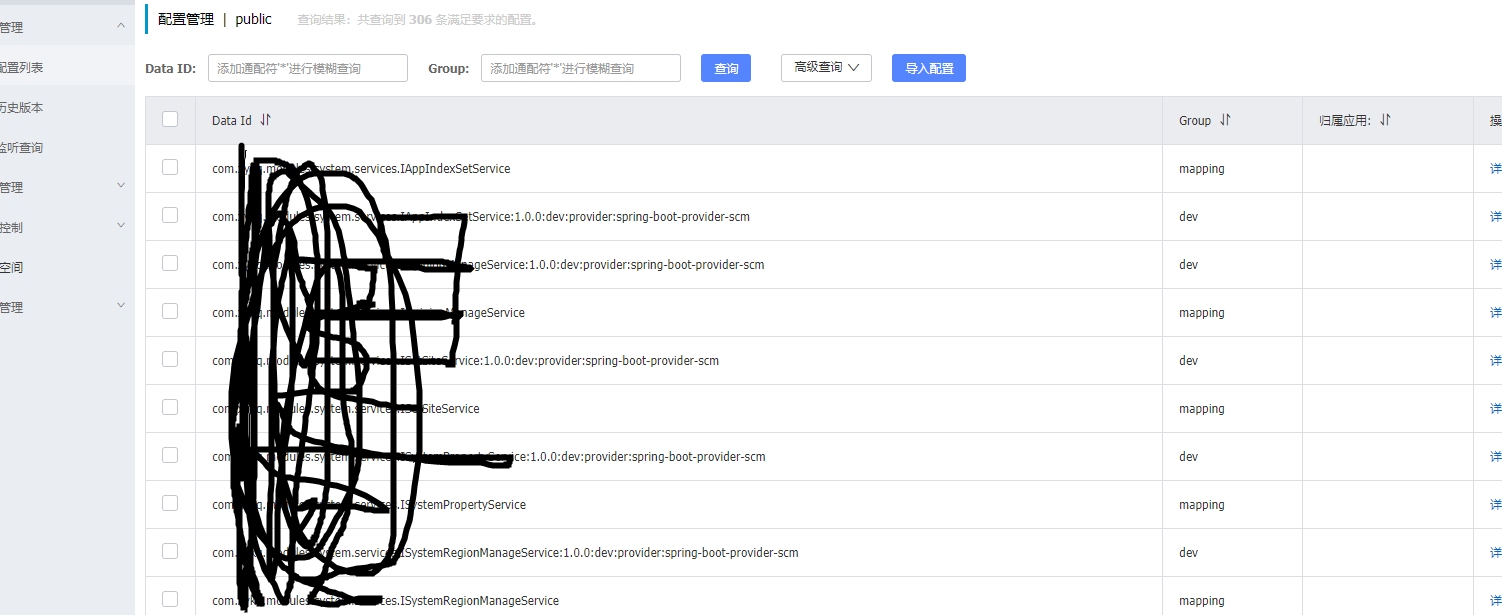The width and height of the screenshot is (1502, 615).
Task: Click Data Id ending services.IAppIndexSetService
Action: (361, 169)
